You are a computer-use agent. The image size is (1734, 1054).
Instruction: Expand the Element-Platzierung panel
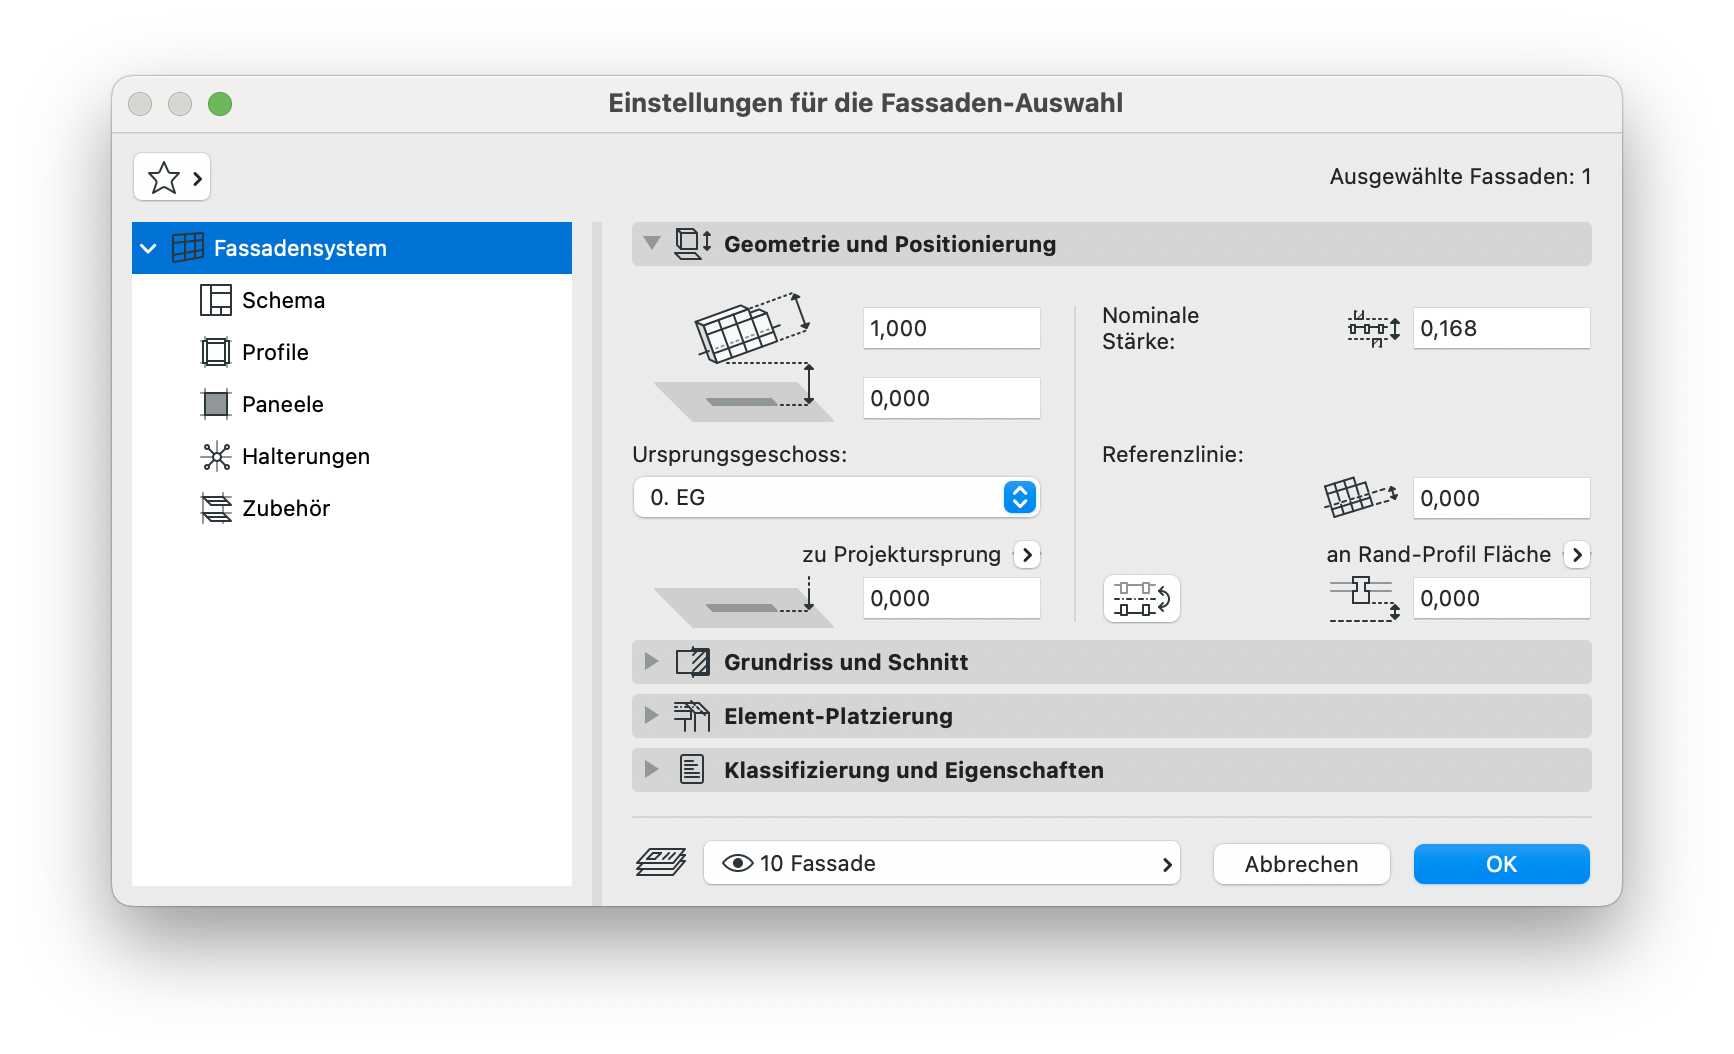[652, 715]
